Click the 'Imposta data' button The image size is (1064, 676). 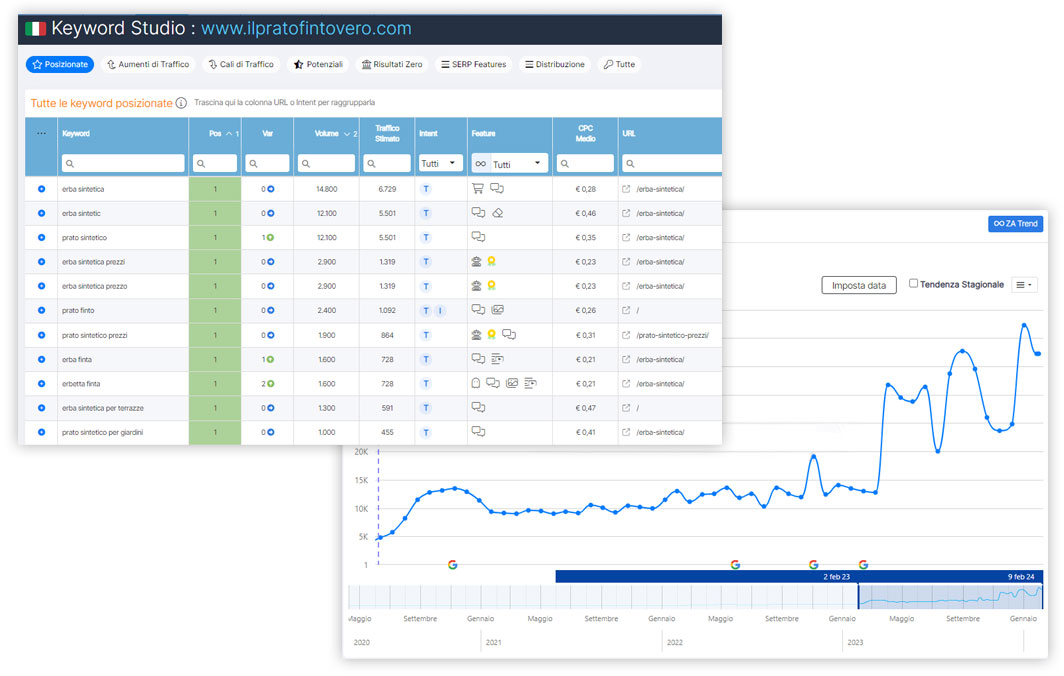[859, 285]
